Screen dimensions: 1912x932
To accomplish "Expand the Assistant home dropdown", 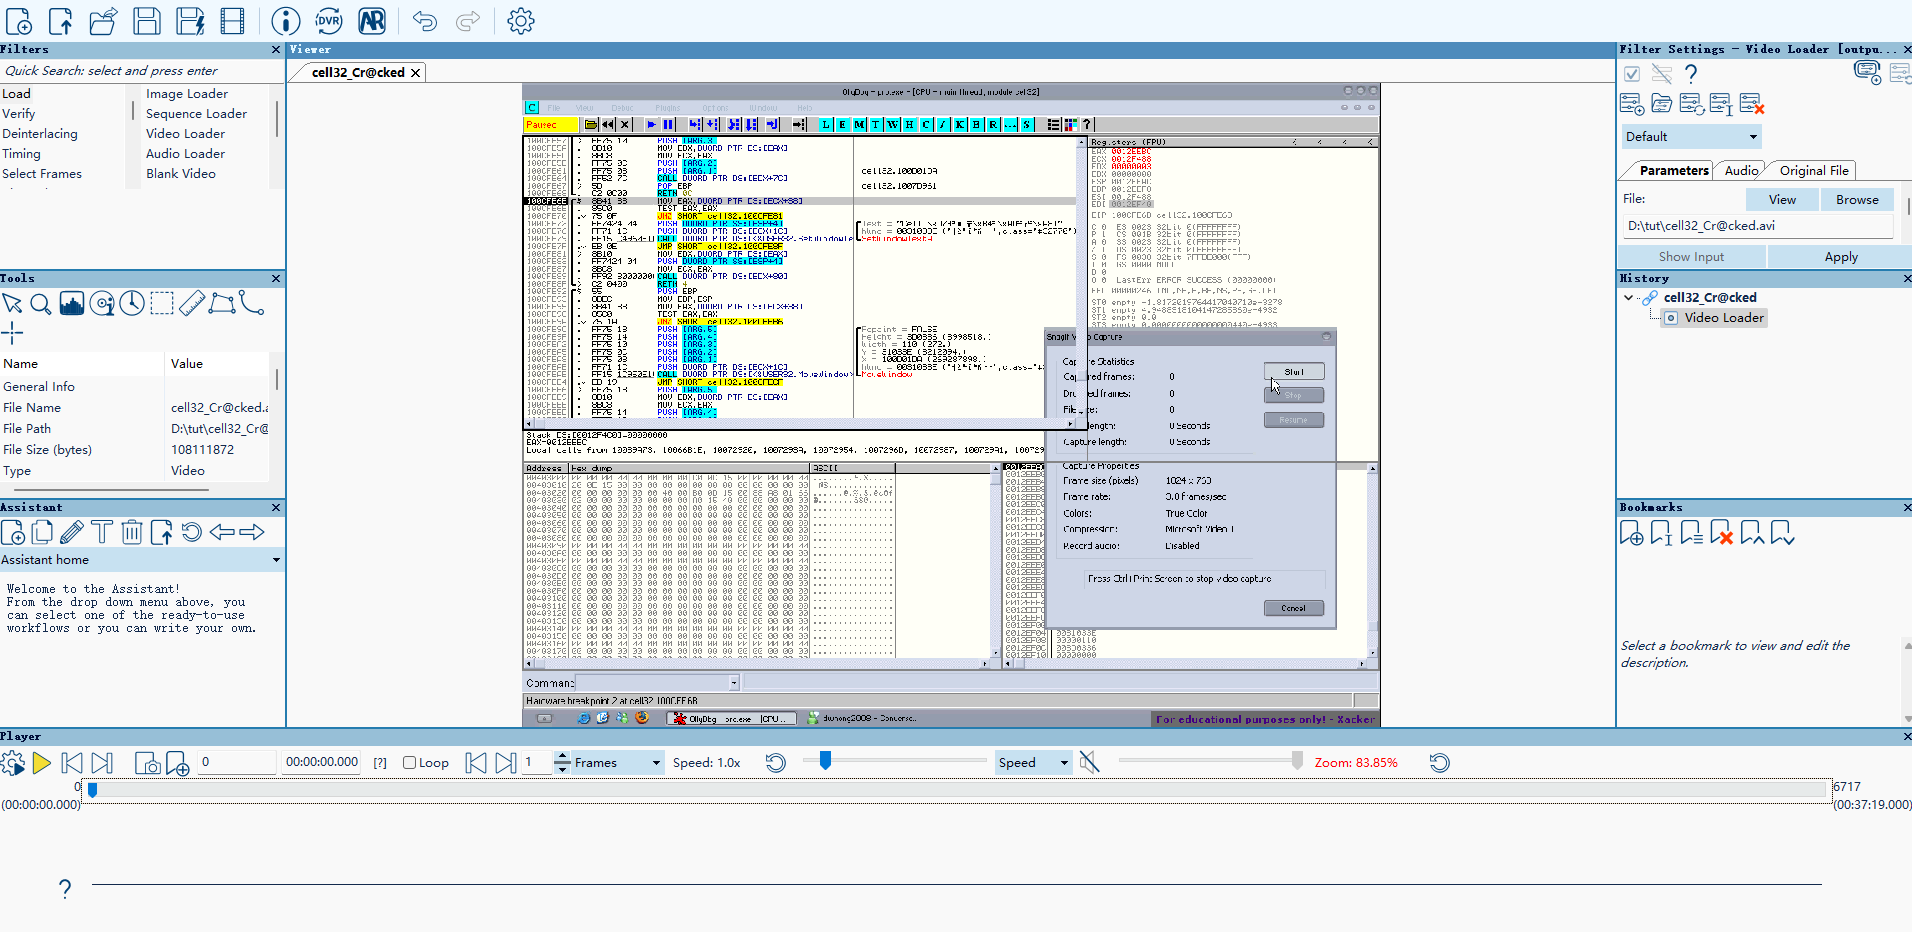I will (142, 560).
